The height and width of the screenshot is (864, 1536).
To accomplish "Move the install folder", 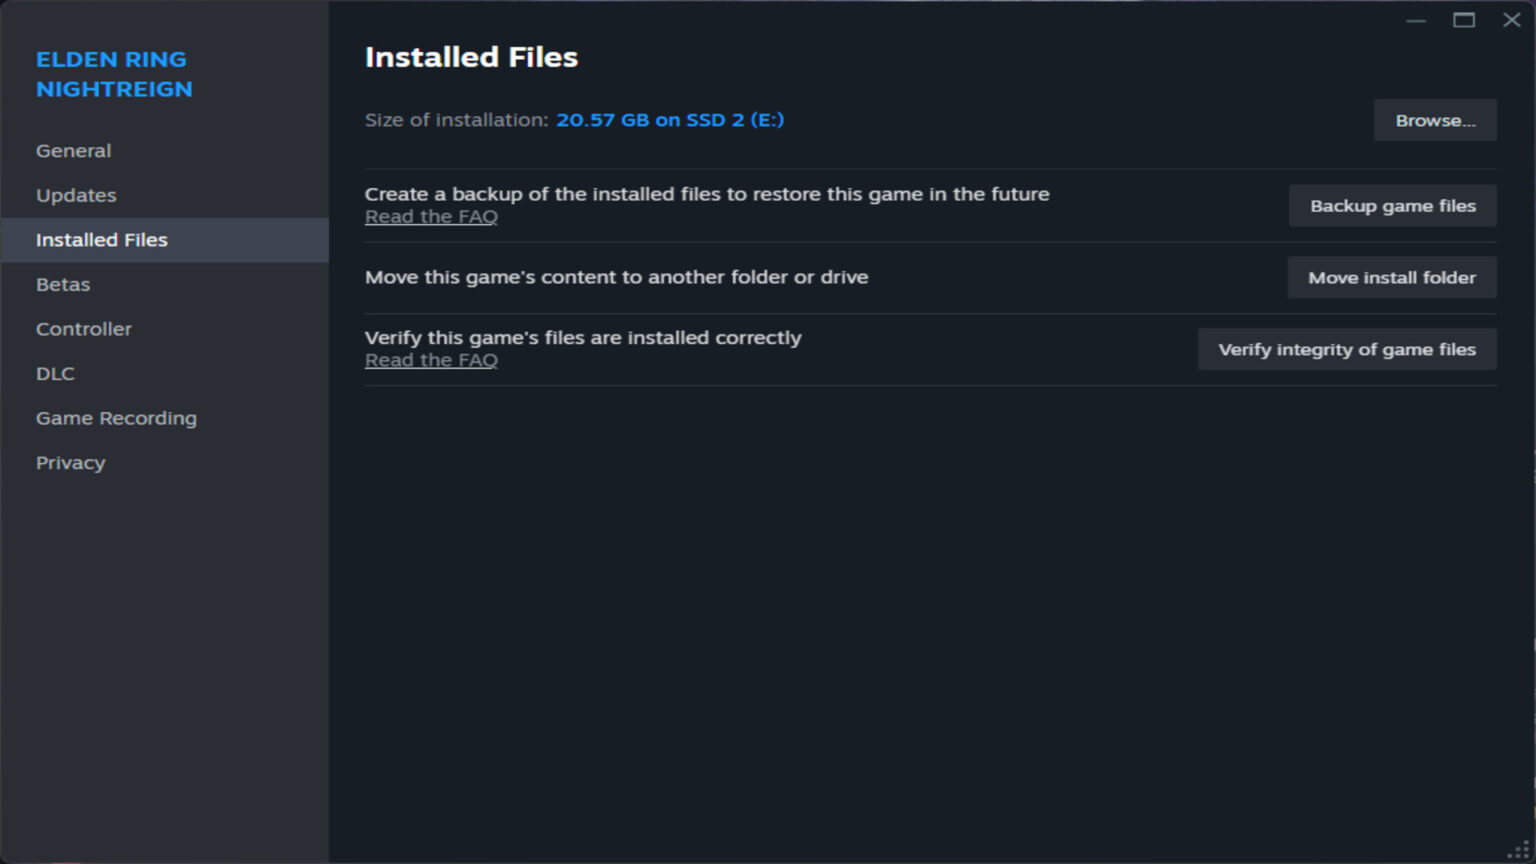I will (1392, 277).
